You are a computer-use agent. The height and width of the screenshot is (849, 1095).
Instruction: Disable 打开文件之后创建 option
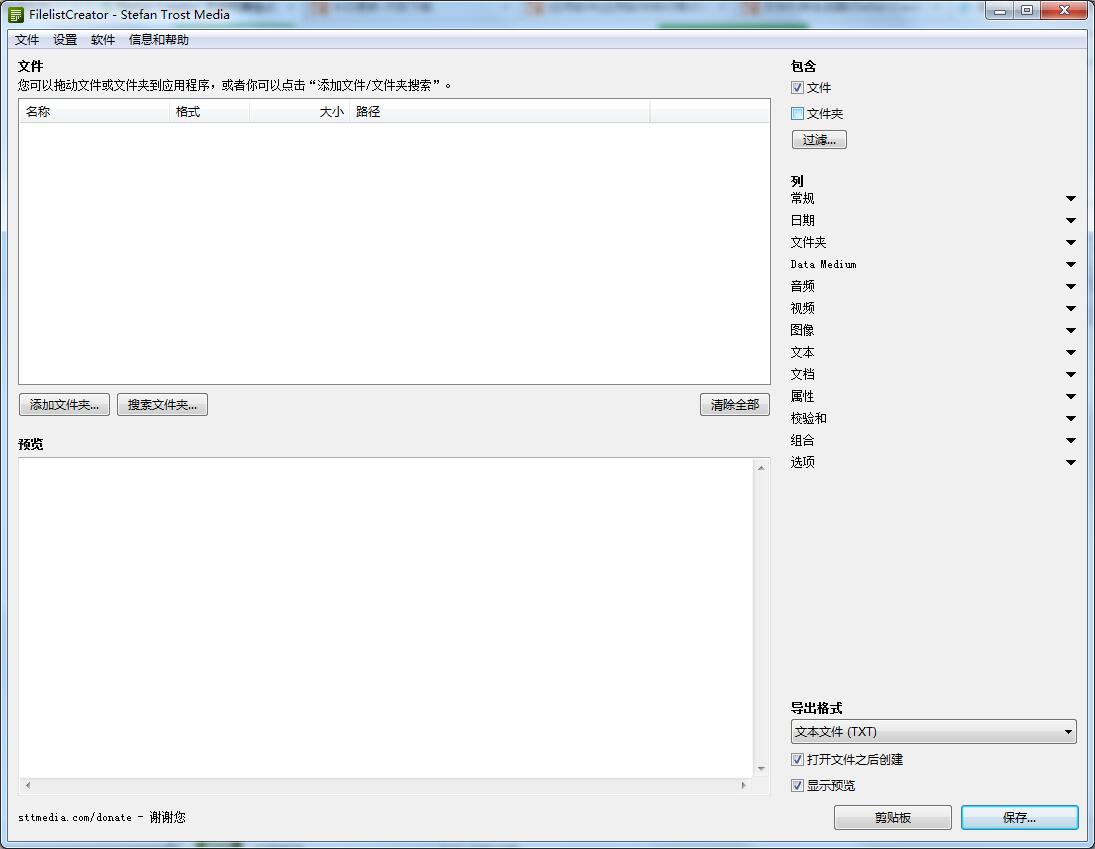coord(797,759)
